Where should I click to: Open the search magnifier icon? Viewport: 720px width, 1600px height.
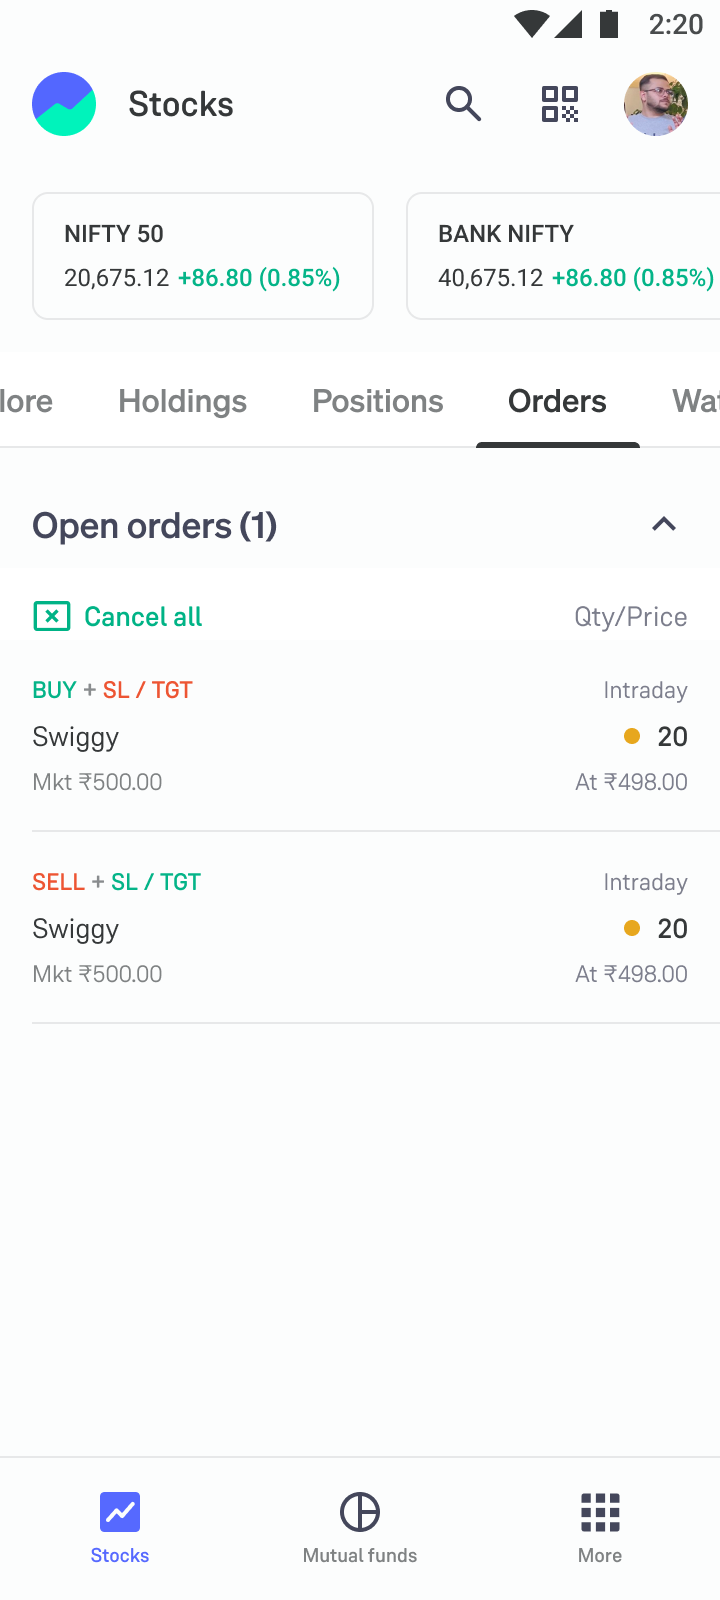463,104
